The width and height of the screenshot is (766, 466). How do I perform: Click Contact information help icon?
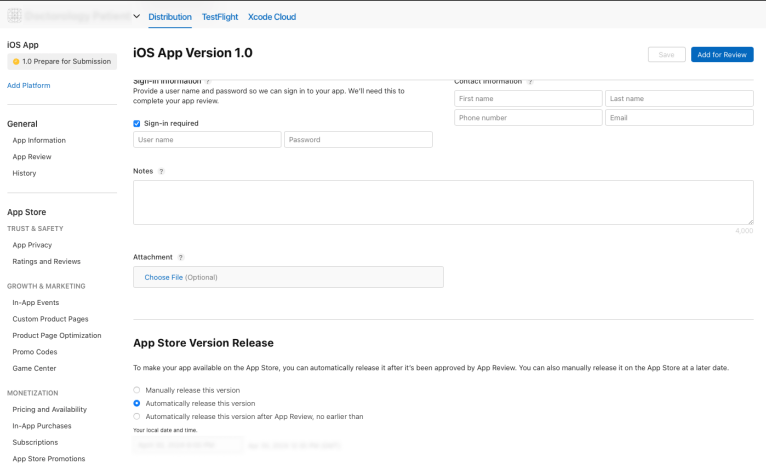530,82
